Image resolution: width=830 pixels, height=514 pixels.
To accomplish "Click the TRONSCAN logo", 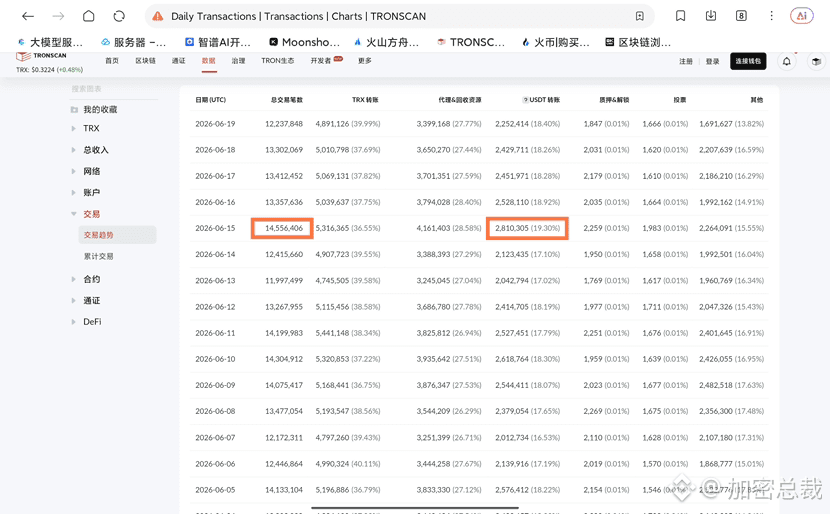I will (41, 56).
